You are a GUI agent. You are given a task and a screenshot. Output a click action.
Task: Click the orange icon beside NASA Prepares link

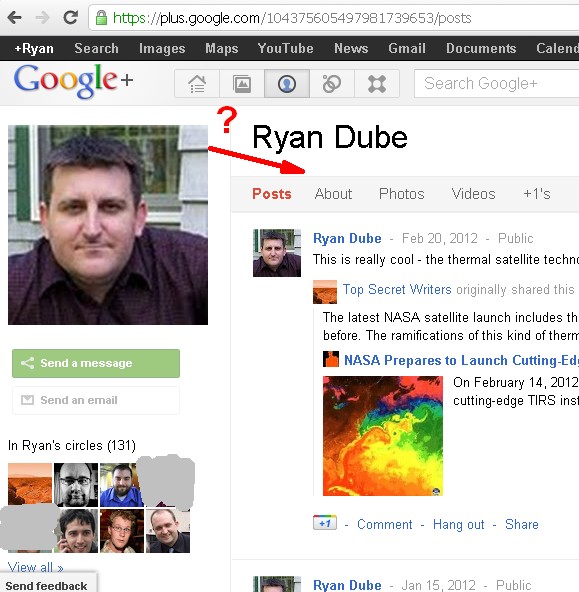tap(331, 359)
